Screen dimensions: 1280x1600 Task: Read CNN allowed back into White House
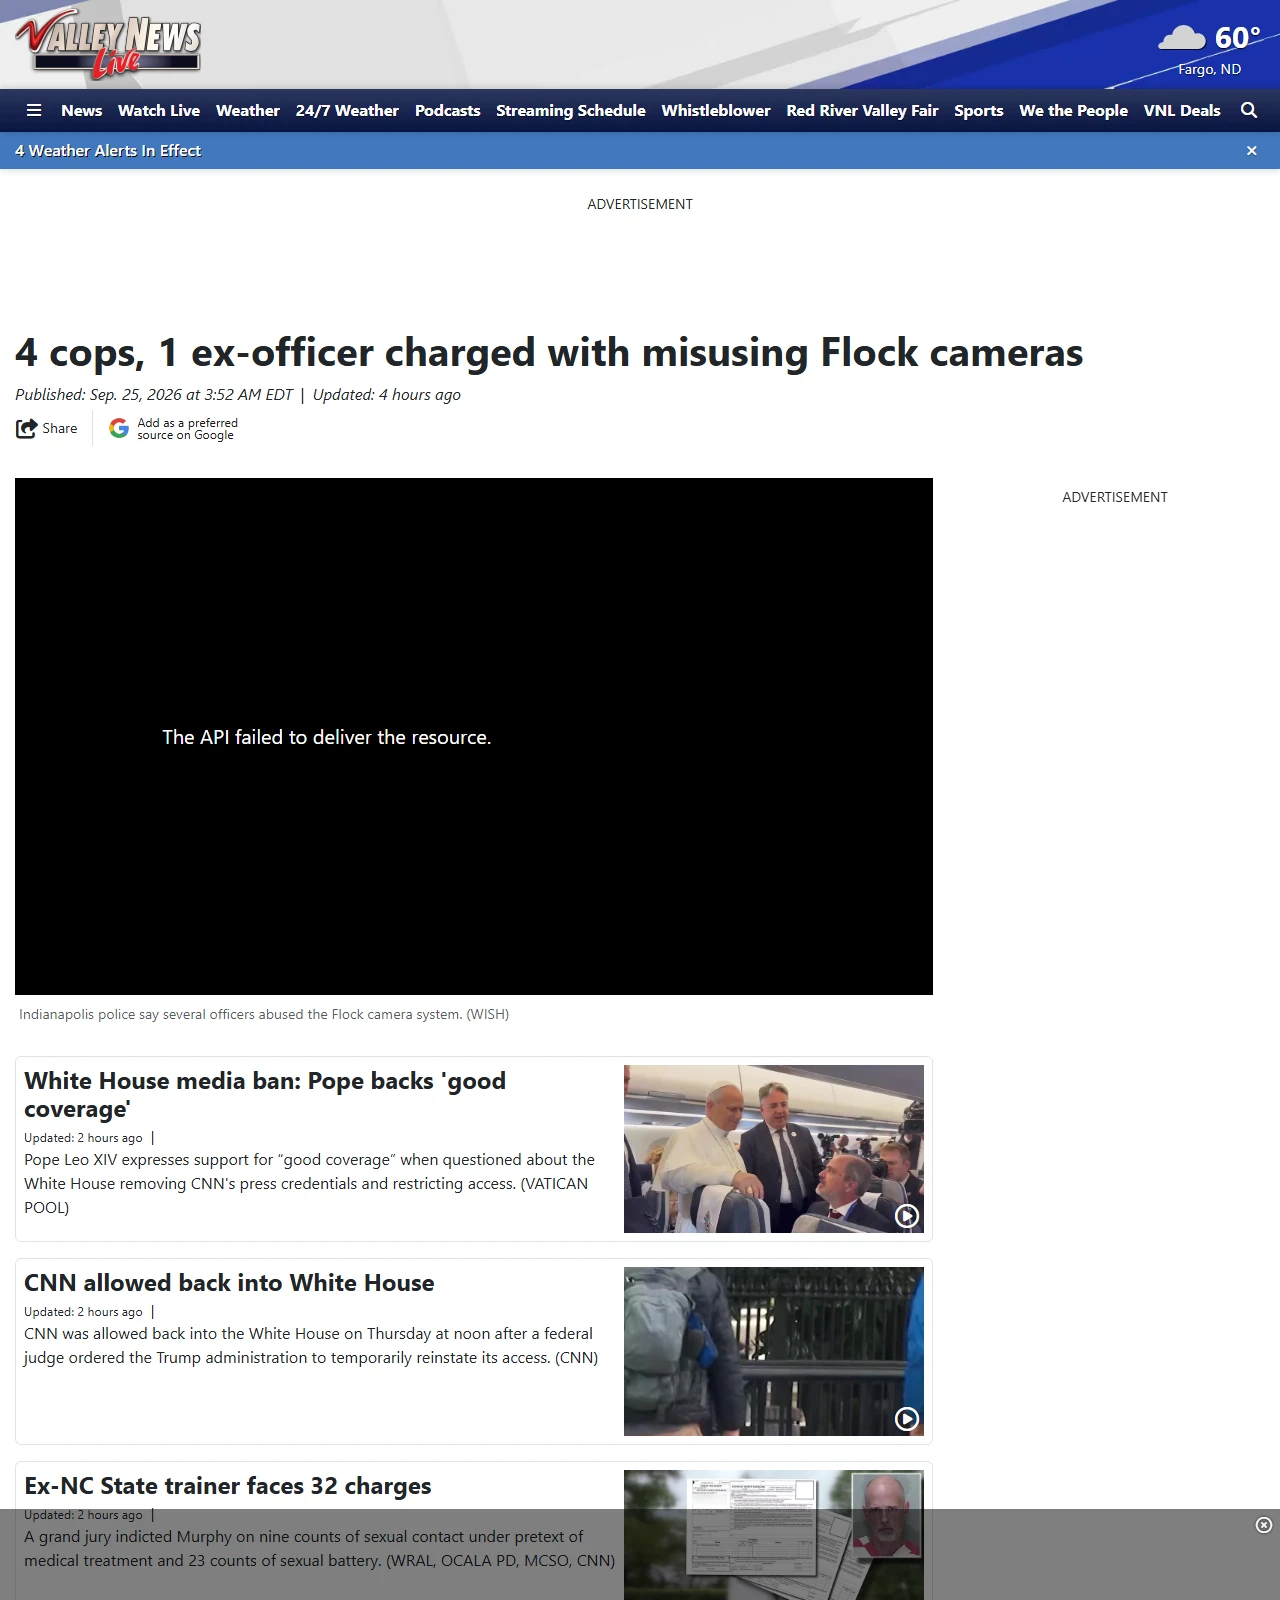click(x=229, y=1283)
